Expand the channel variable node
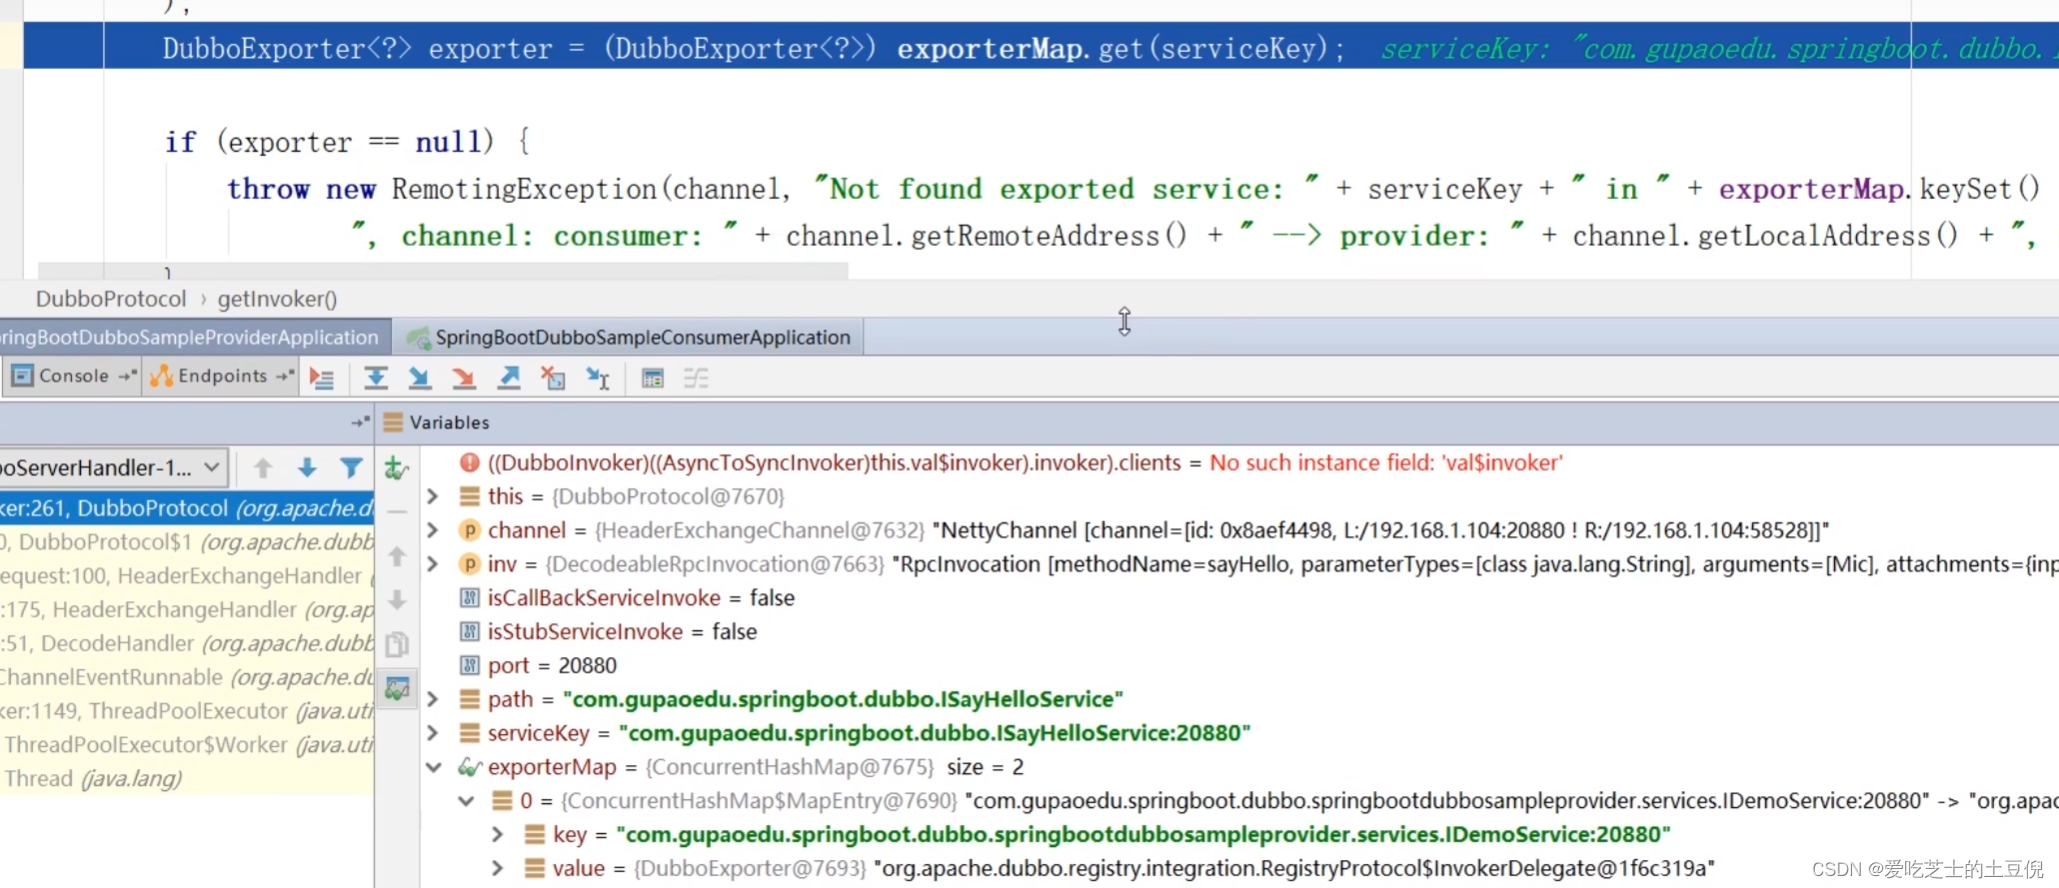This screenshot has height=888, width=2059. click(433, 530)
